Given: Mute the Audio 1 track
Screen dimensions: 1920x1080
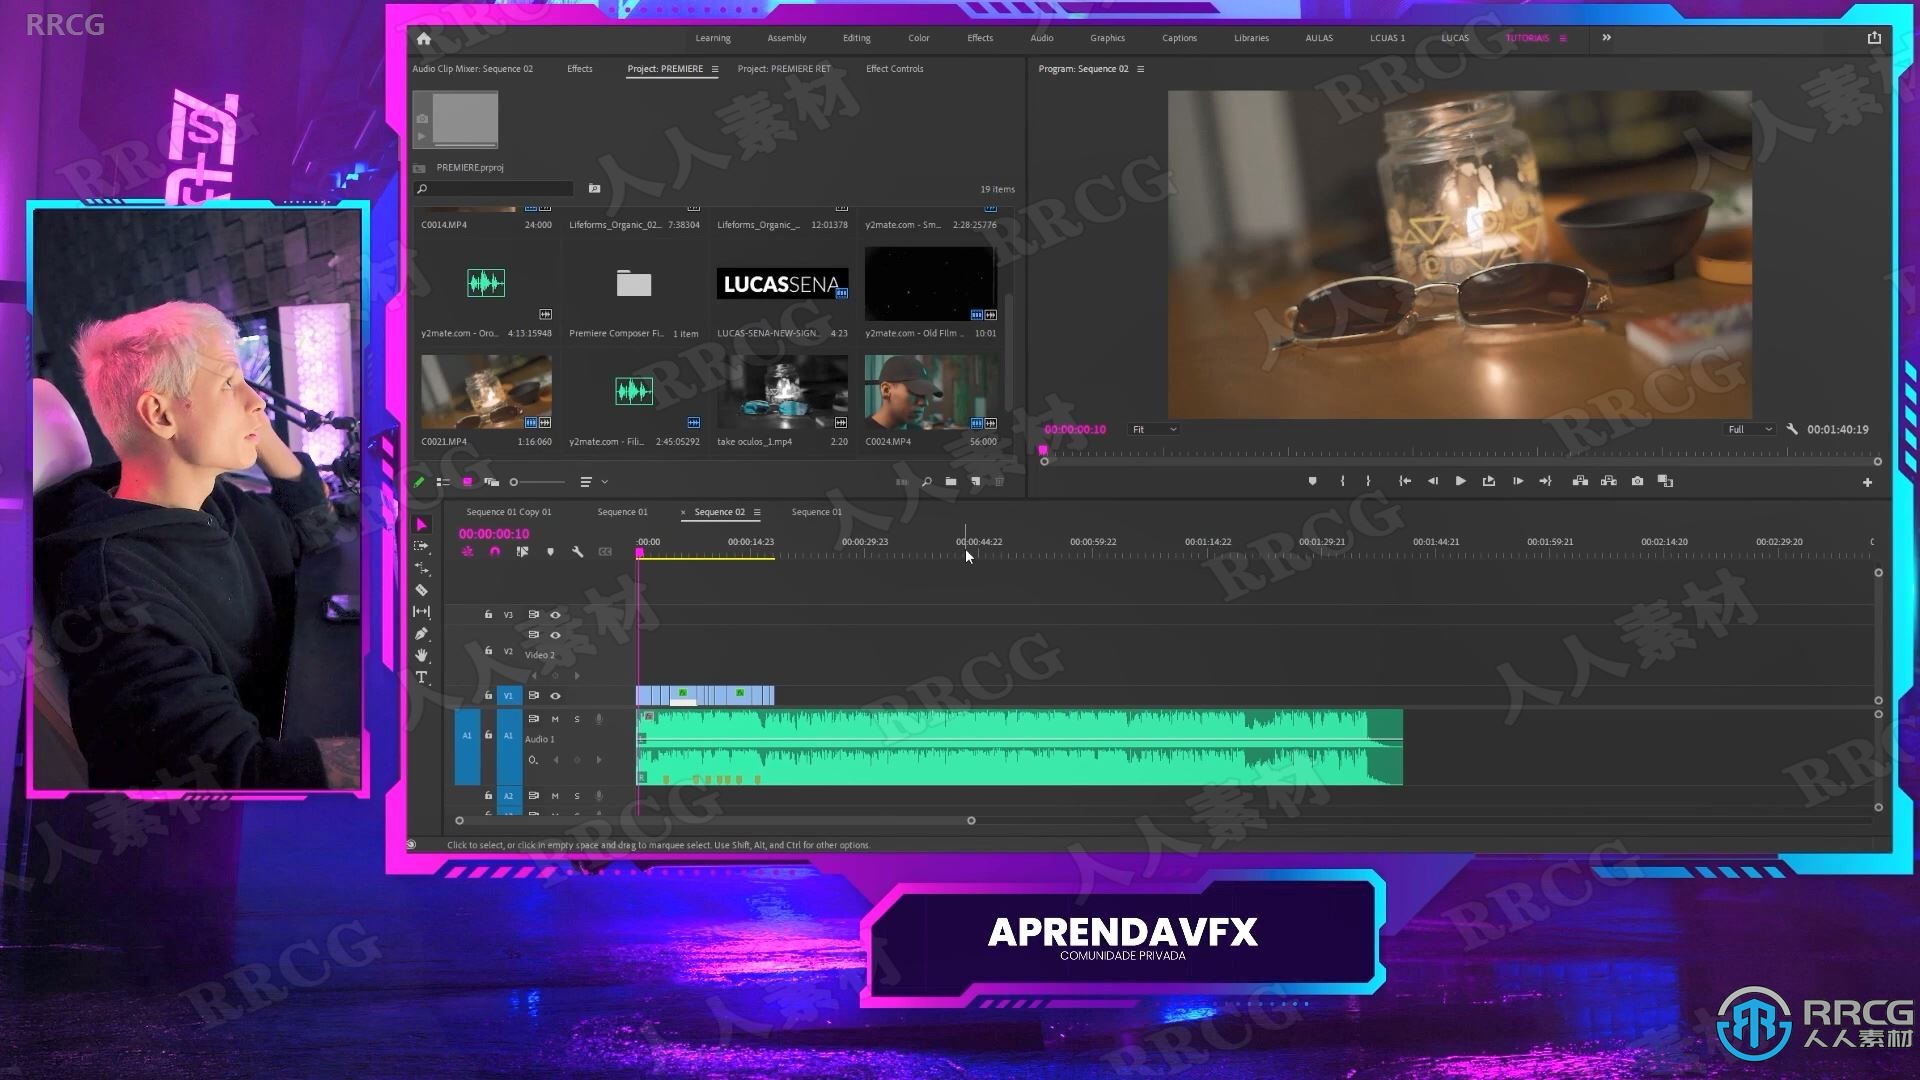Looking at the screenshot, I should (555, 719).
